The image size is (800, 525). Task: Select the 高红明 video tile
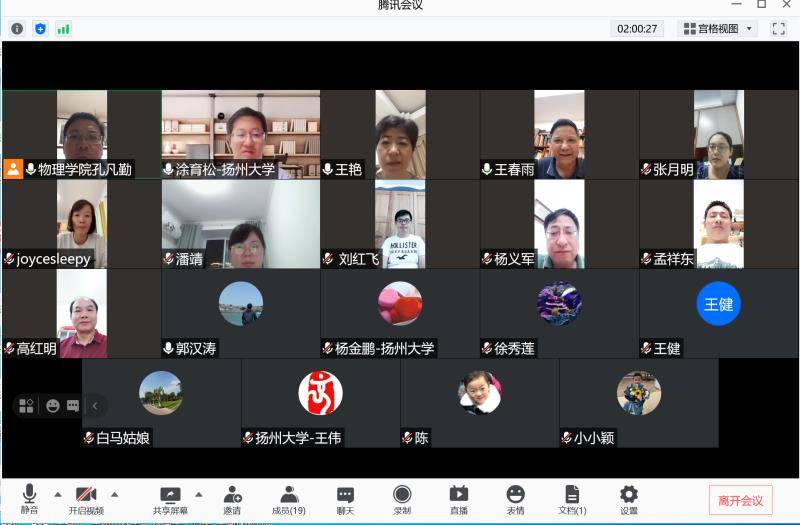pos(82,313)
